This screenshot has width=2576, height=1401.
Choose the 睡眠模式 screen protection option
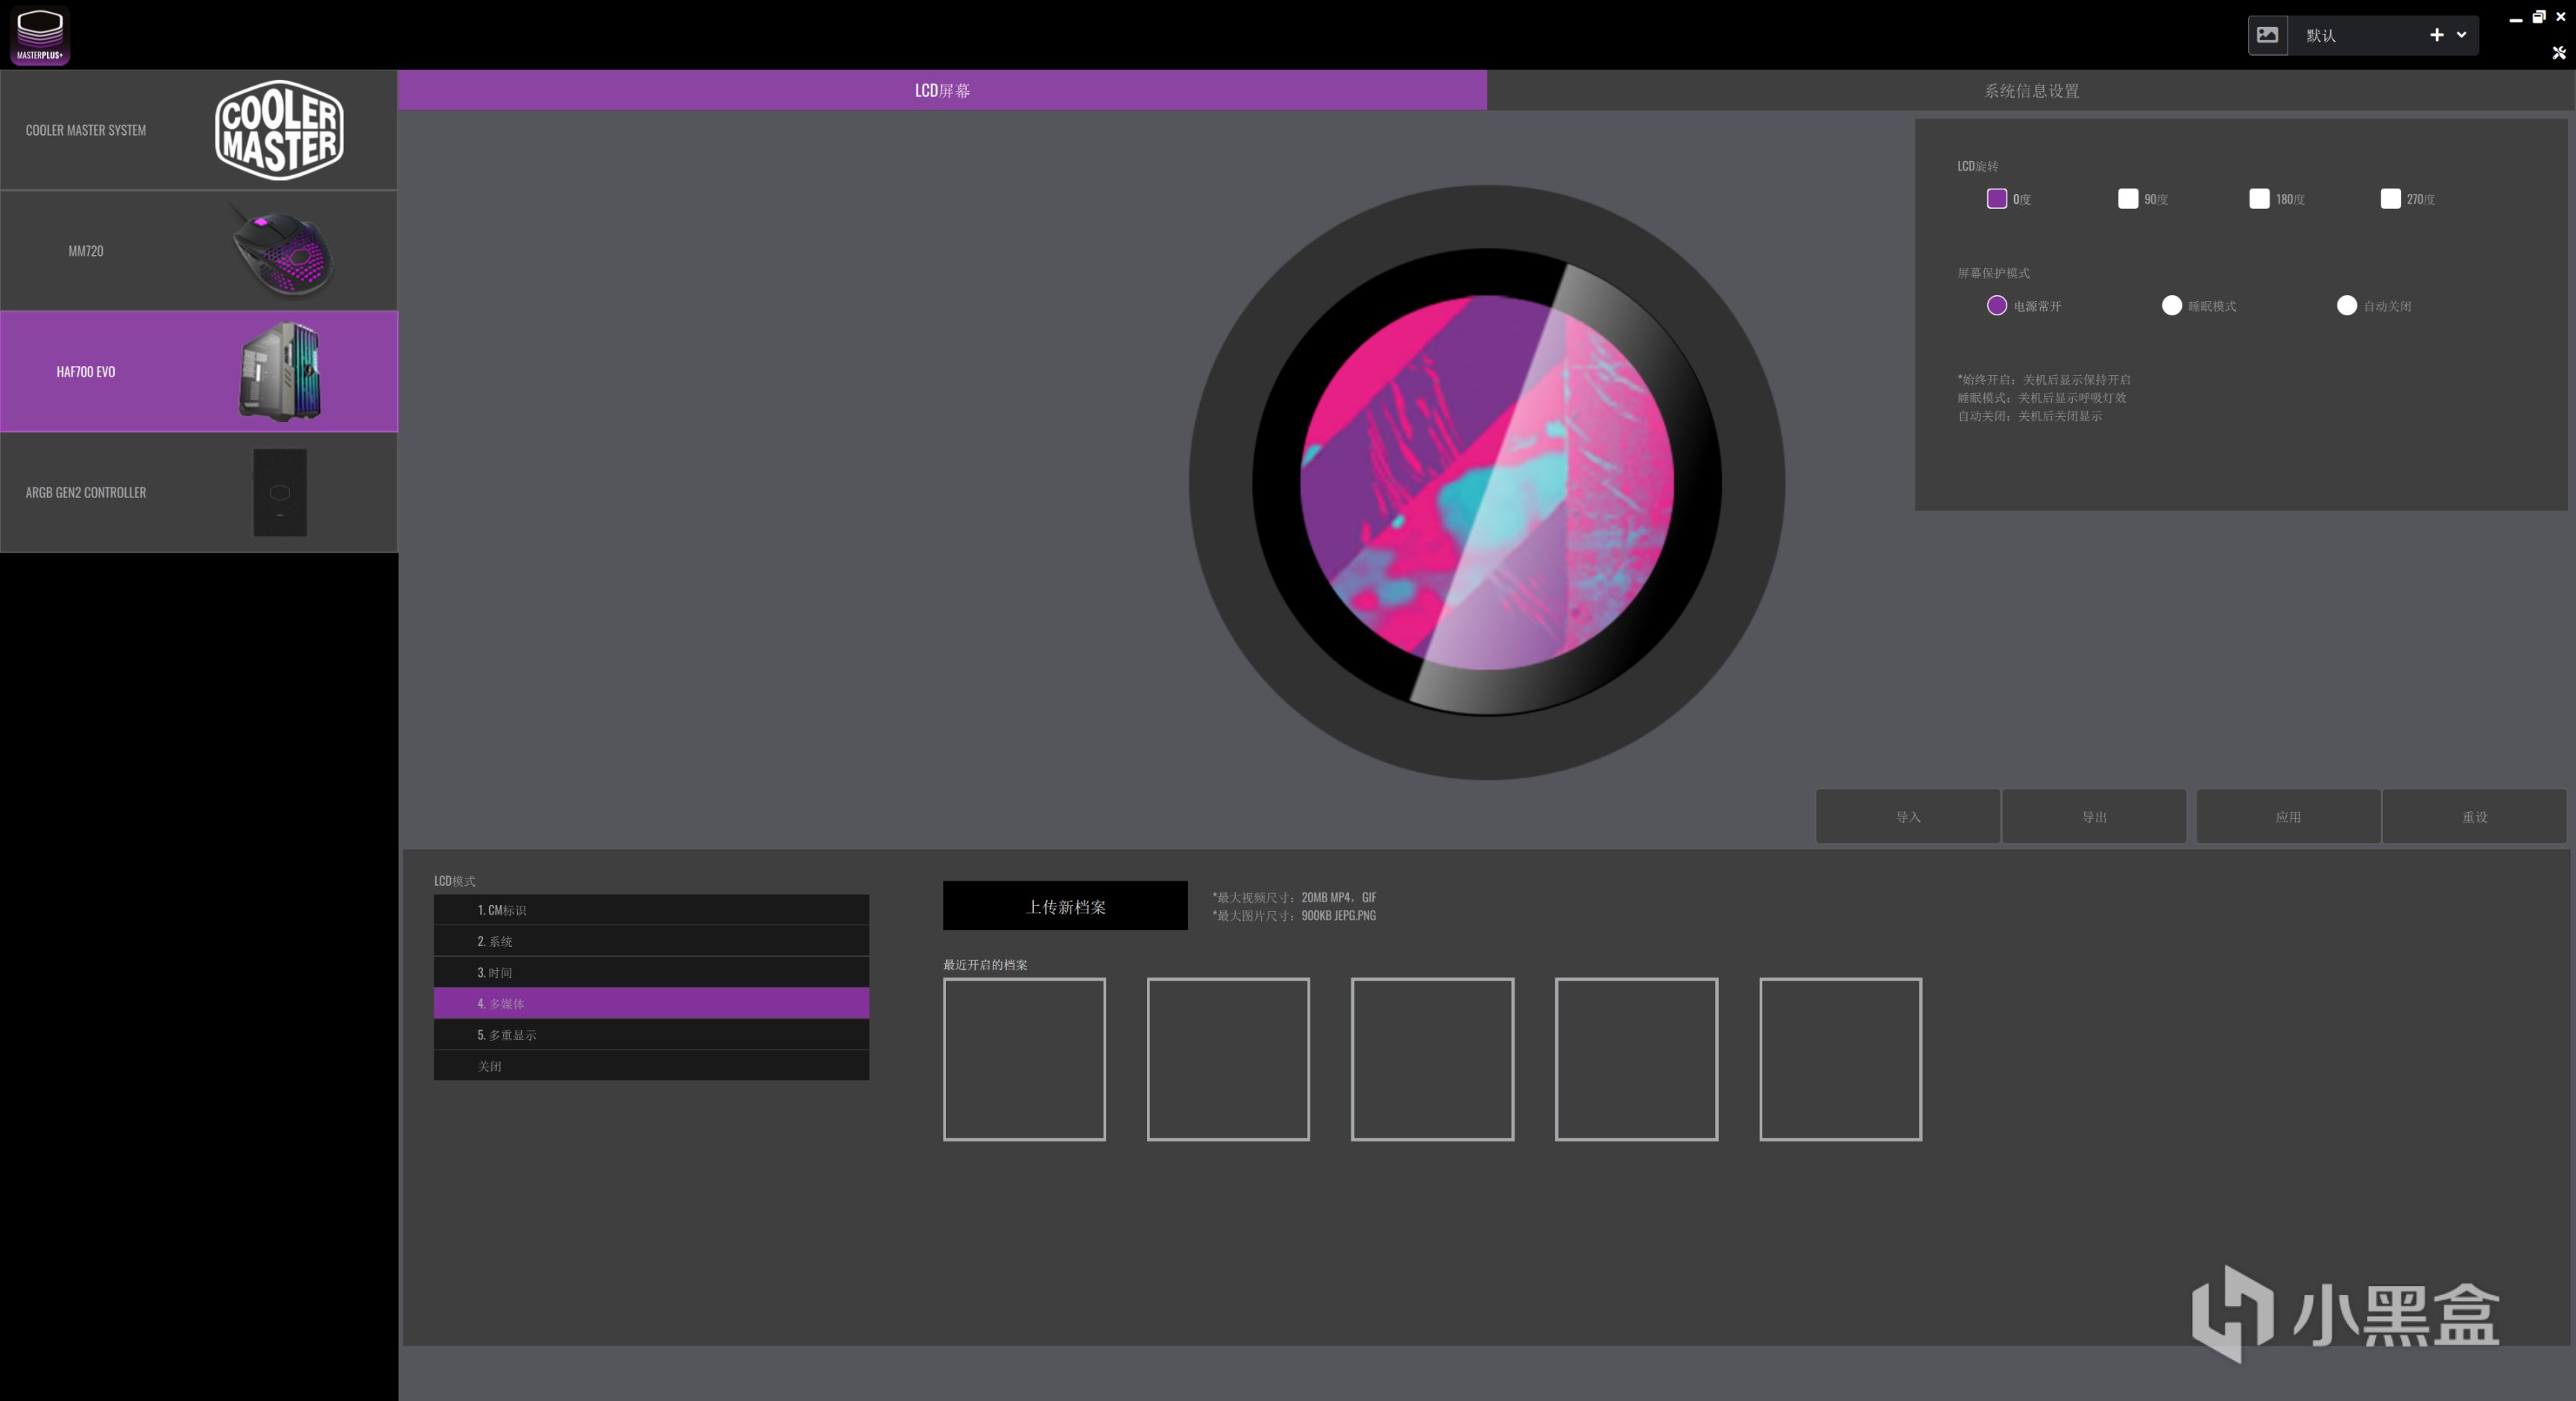point(2171,306)
